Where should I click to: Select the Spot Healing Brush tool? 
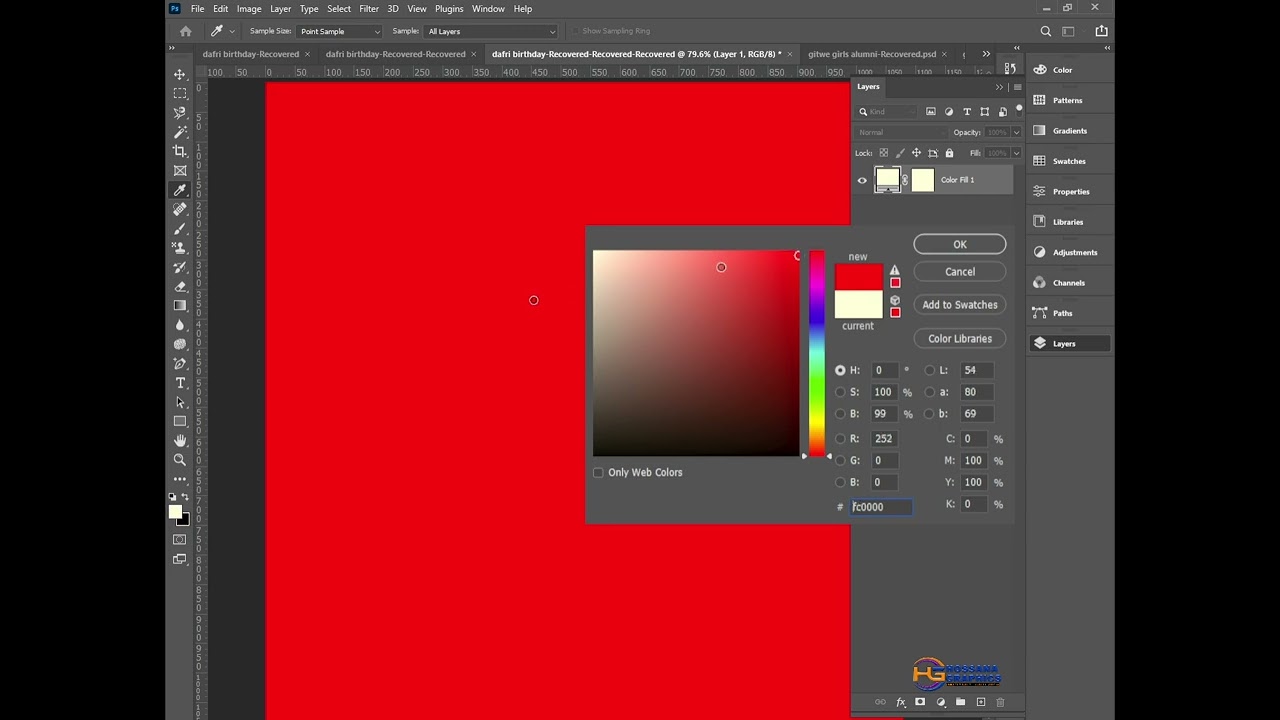click(180, 209)
